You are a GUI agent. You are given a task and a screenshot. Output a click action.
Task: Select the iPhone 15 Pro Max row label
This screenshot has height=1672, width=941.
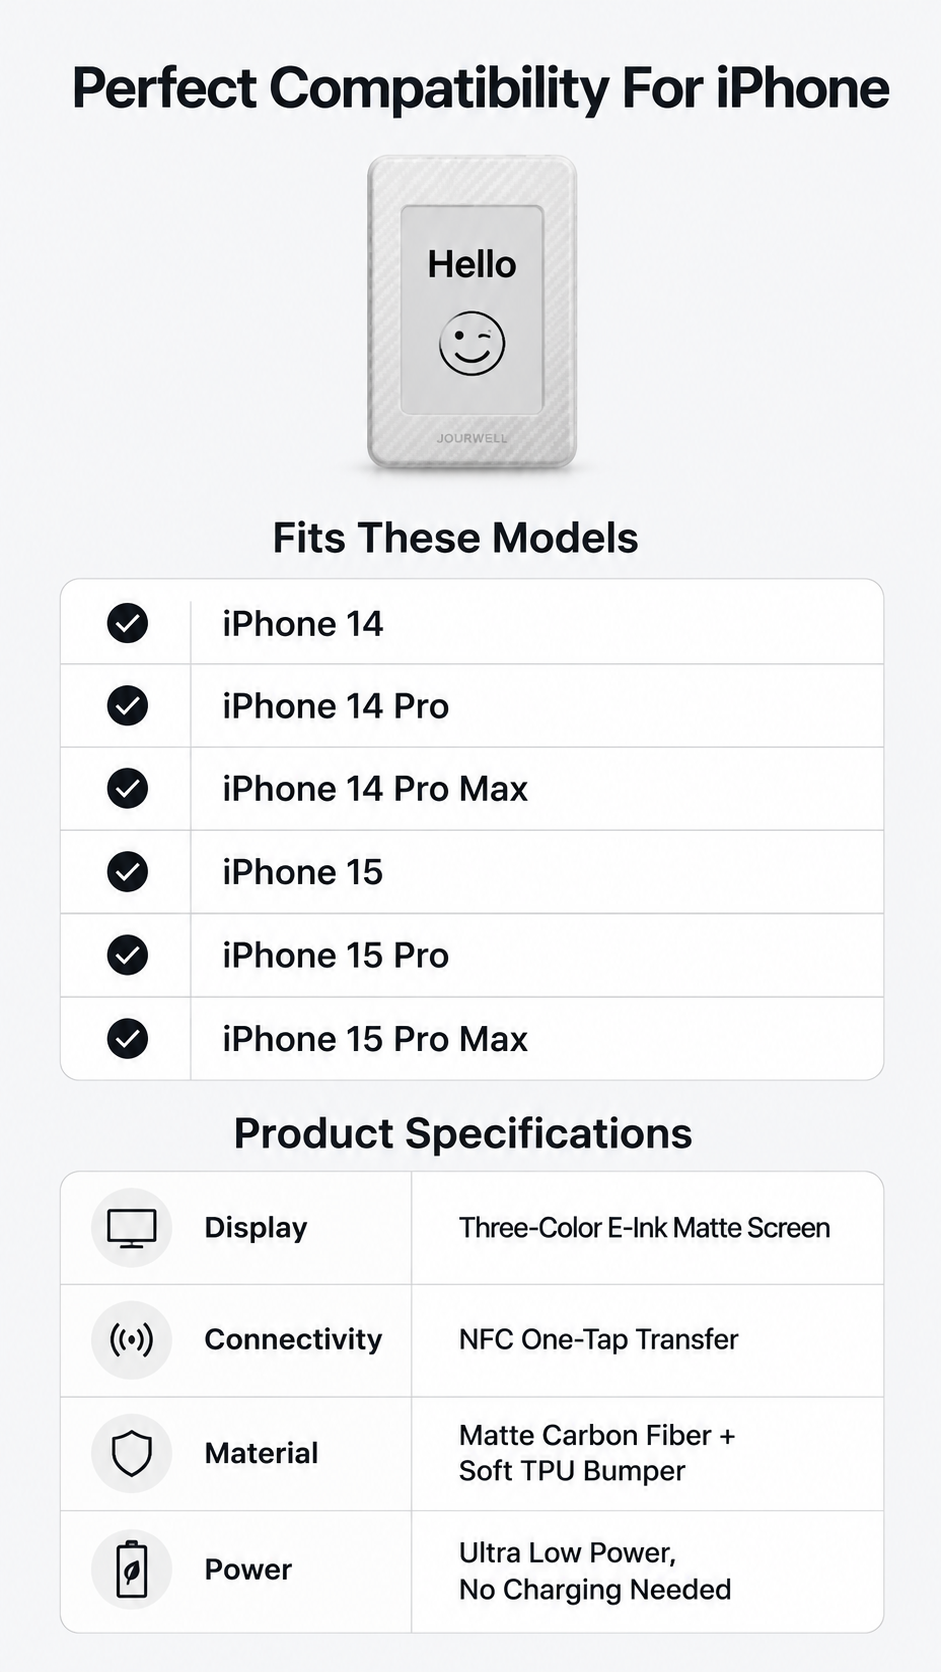[375, 1039]
